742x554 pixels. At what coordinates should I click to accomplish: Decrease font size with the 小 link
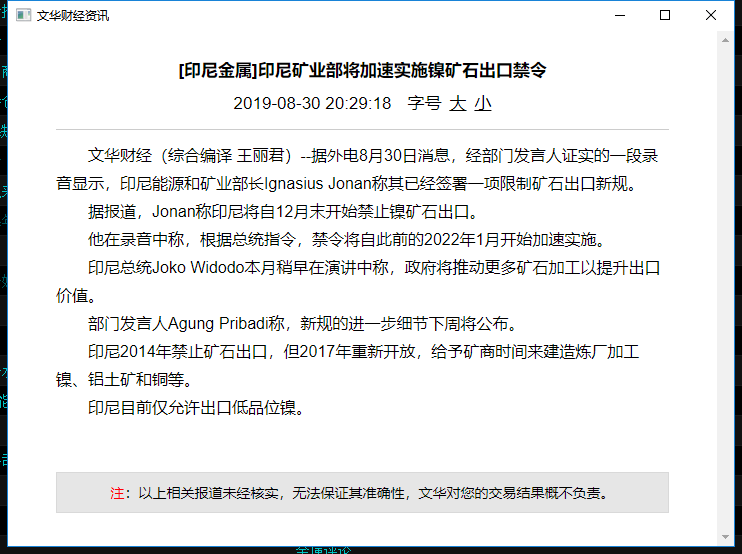483,103
